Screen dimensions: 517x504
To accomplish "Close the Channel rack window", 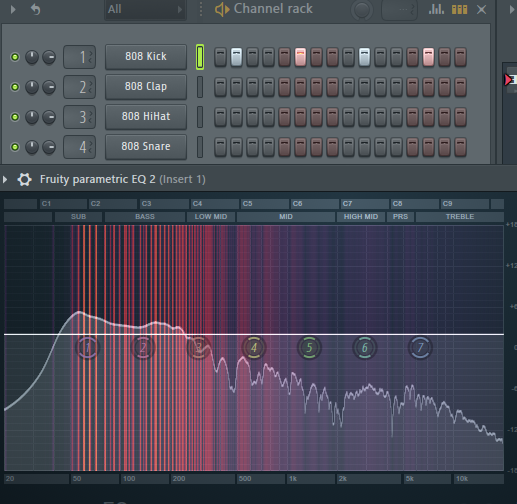I will point(481,10).
